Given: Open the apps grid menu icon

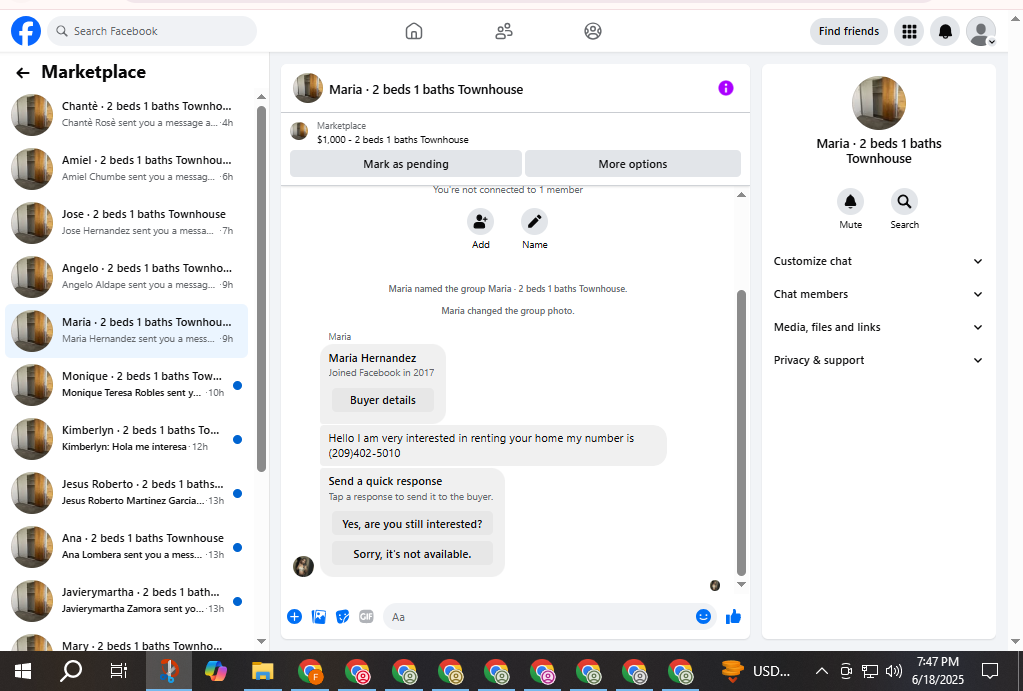Looking at the screenshot, I should 909,31.
